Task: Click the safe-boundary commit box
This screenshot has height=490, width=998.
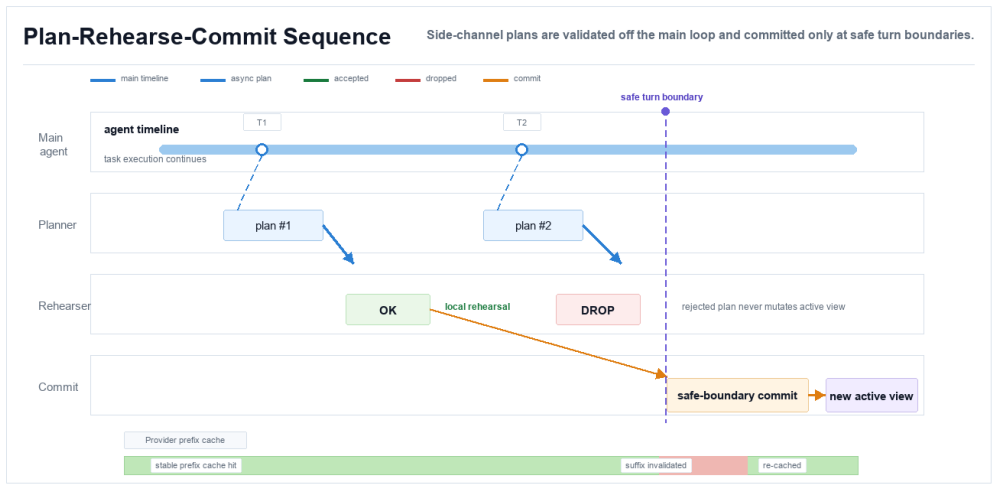Action: 737,395
